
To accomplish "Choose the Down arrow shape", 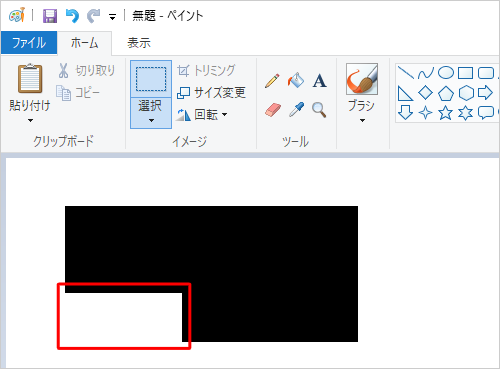I will [x=405, y=113].
